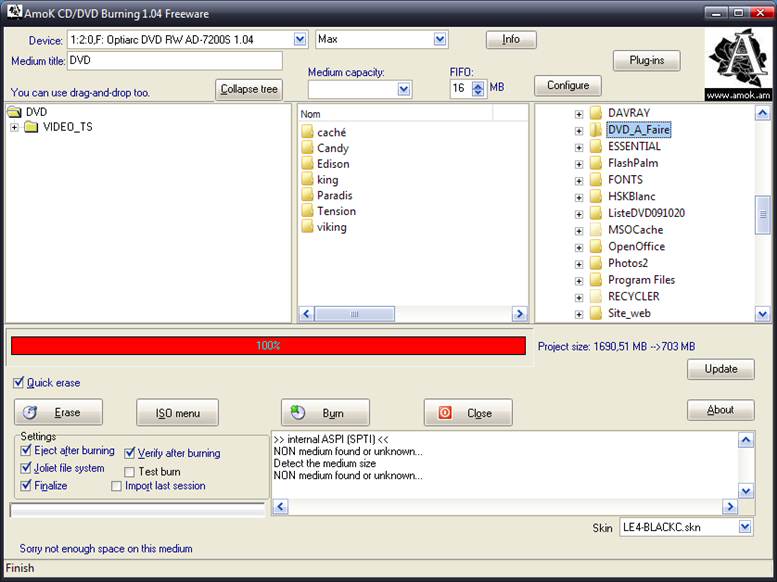Open the ISO menu

click(177, 412)
